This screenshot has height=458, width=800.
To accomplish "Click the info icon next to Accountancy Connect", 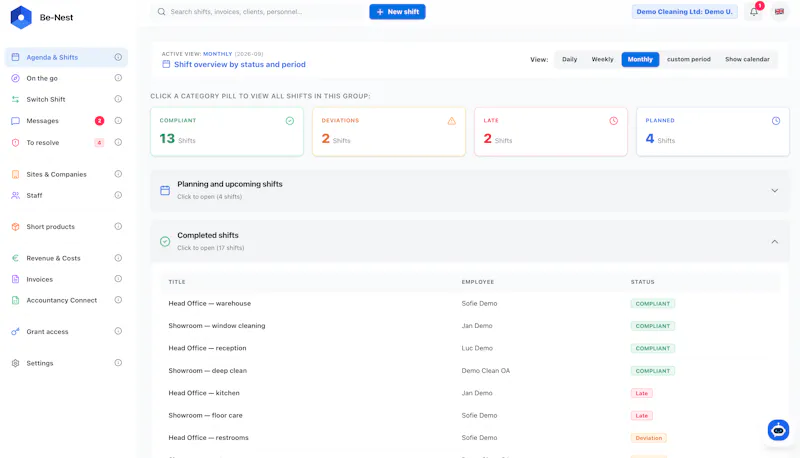I will pos(118,300).
